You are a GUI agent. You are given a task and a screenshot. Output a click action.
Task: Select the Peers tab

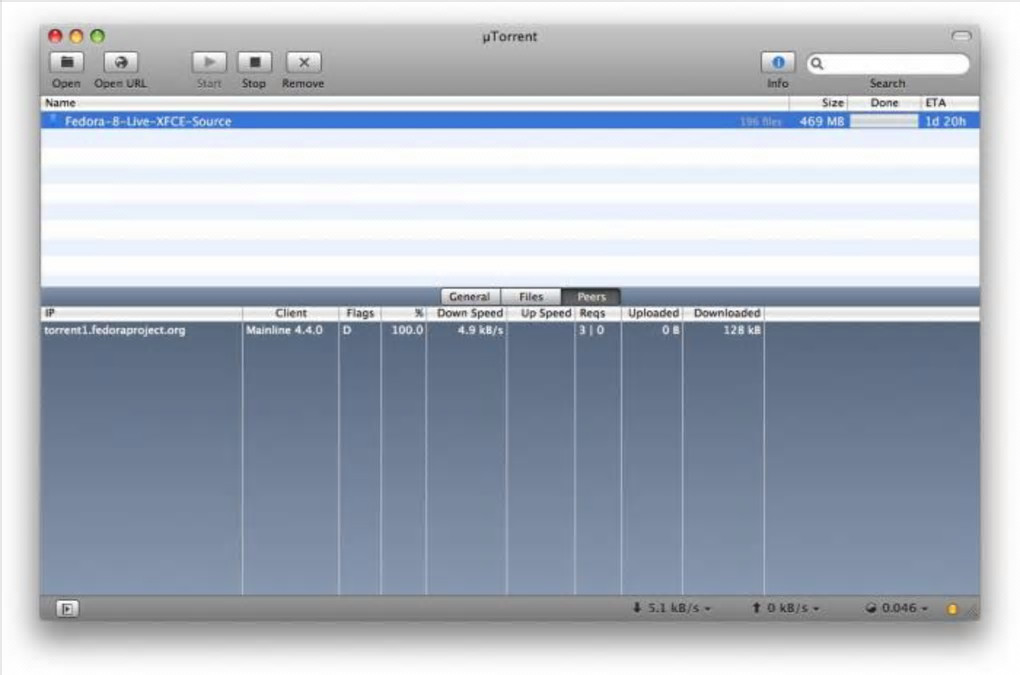point(591,297)
